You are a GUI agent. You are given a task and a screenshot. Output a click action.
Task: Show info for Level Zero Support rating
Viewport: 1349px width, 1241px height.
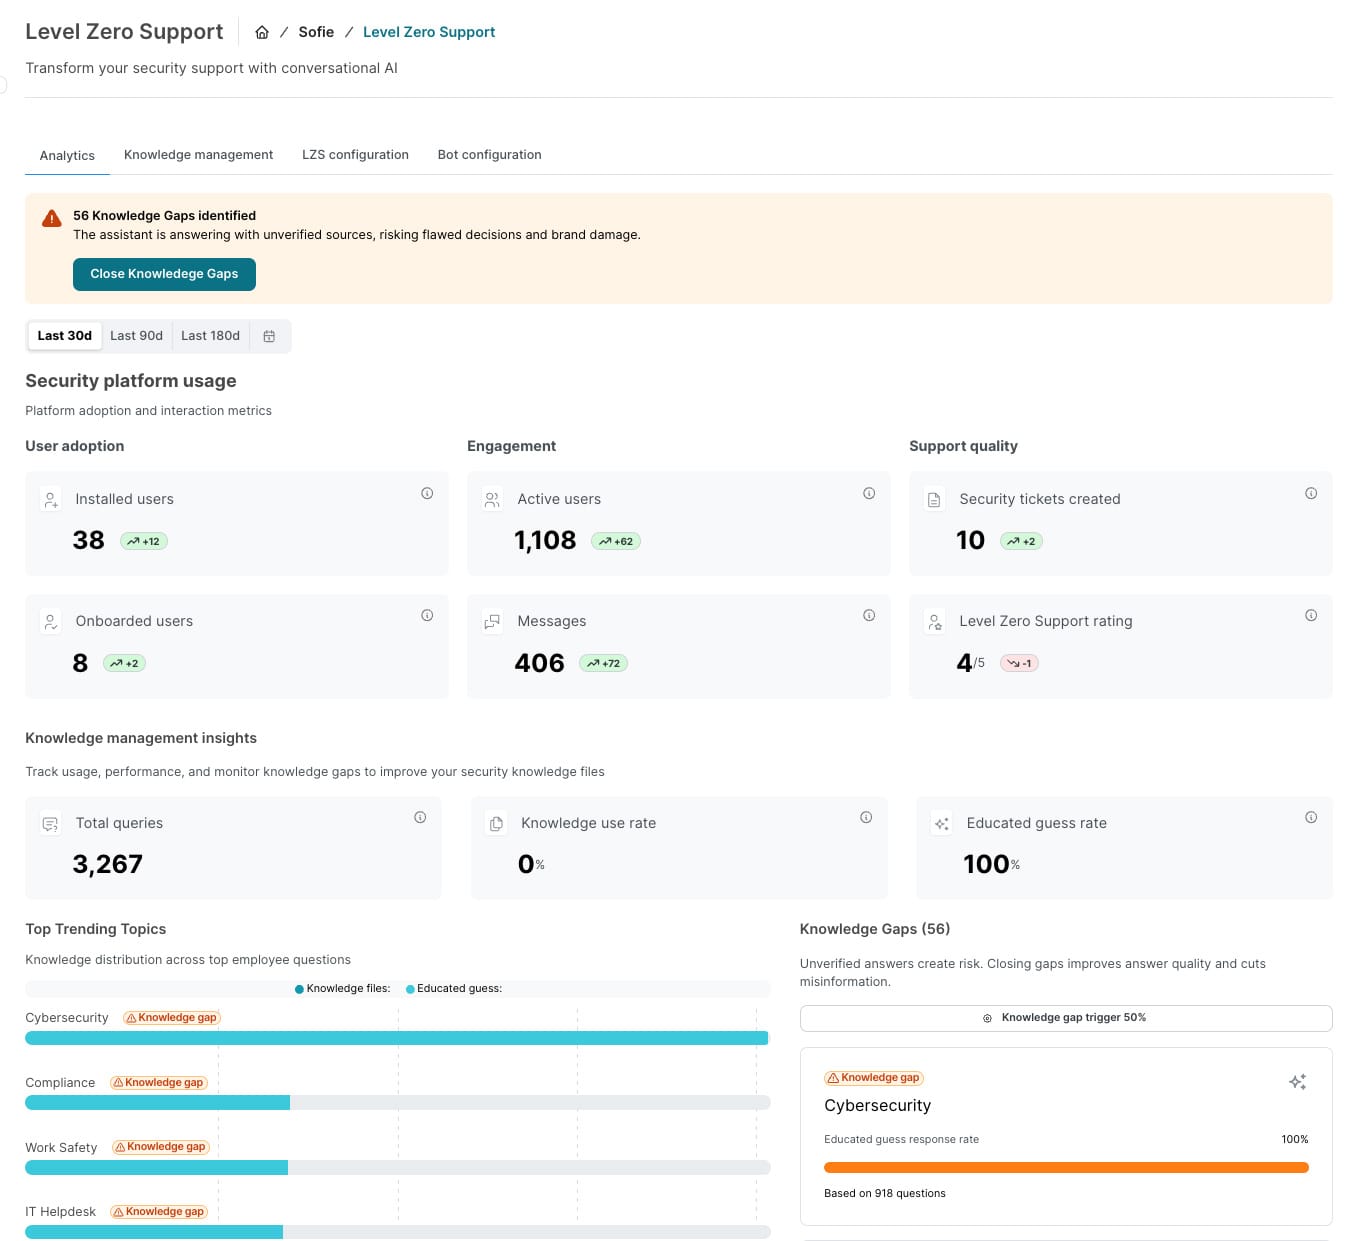(1311, 615)
